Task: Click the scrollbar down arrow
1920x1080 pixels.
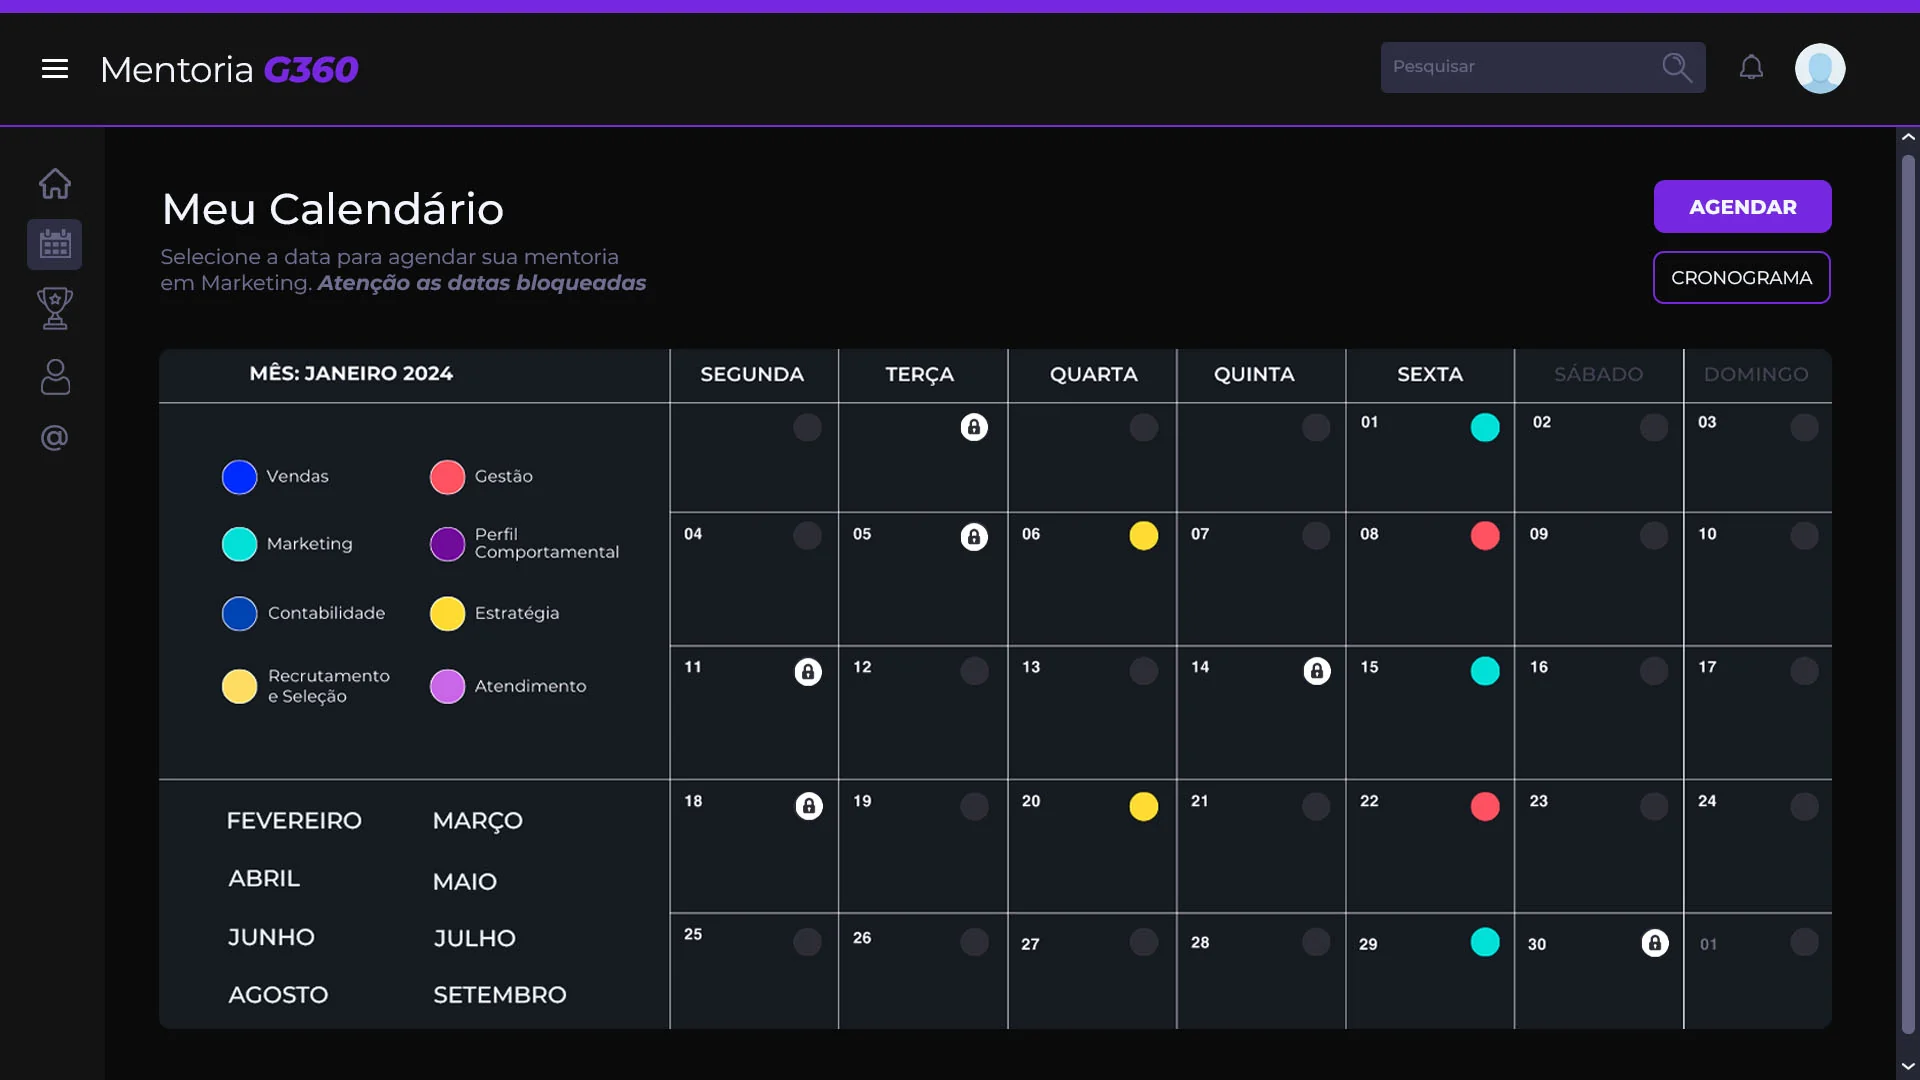Action: pyautogui.click(x=1908, y=1066)
